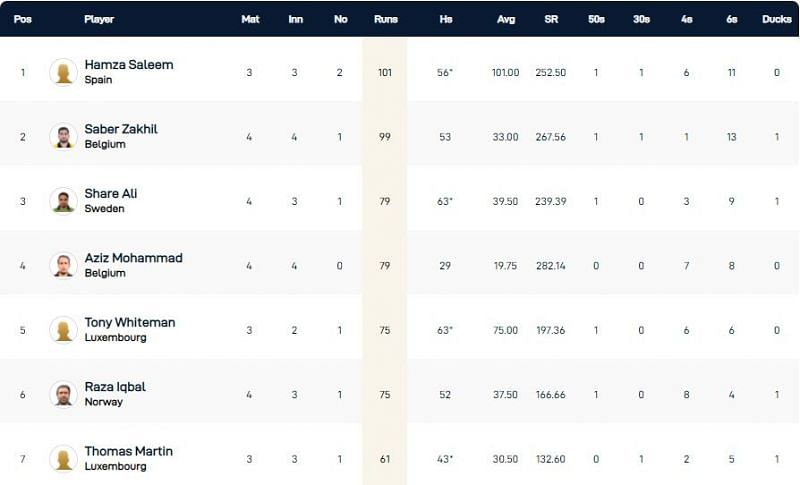Click Thomas Martin's avatar icon

click(63, 458)
